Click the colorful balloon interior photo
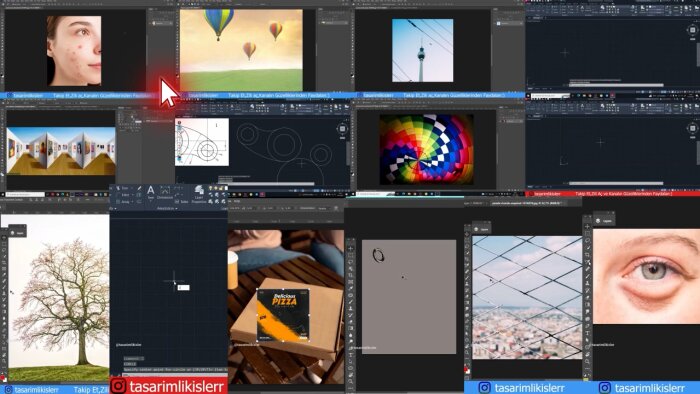 [x=426, y=149]
